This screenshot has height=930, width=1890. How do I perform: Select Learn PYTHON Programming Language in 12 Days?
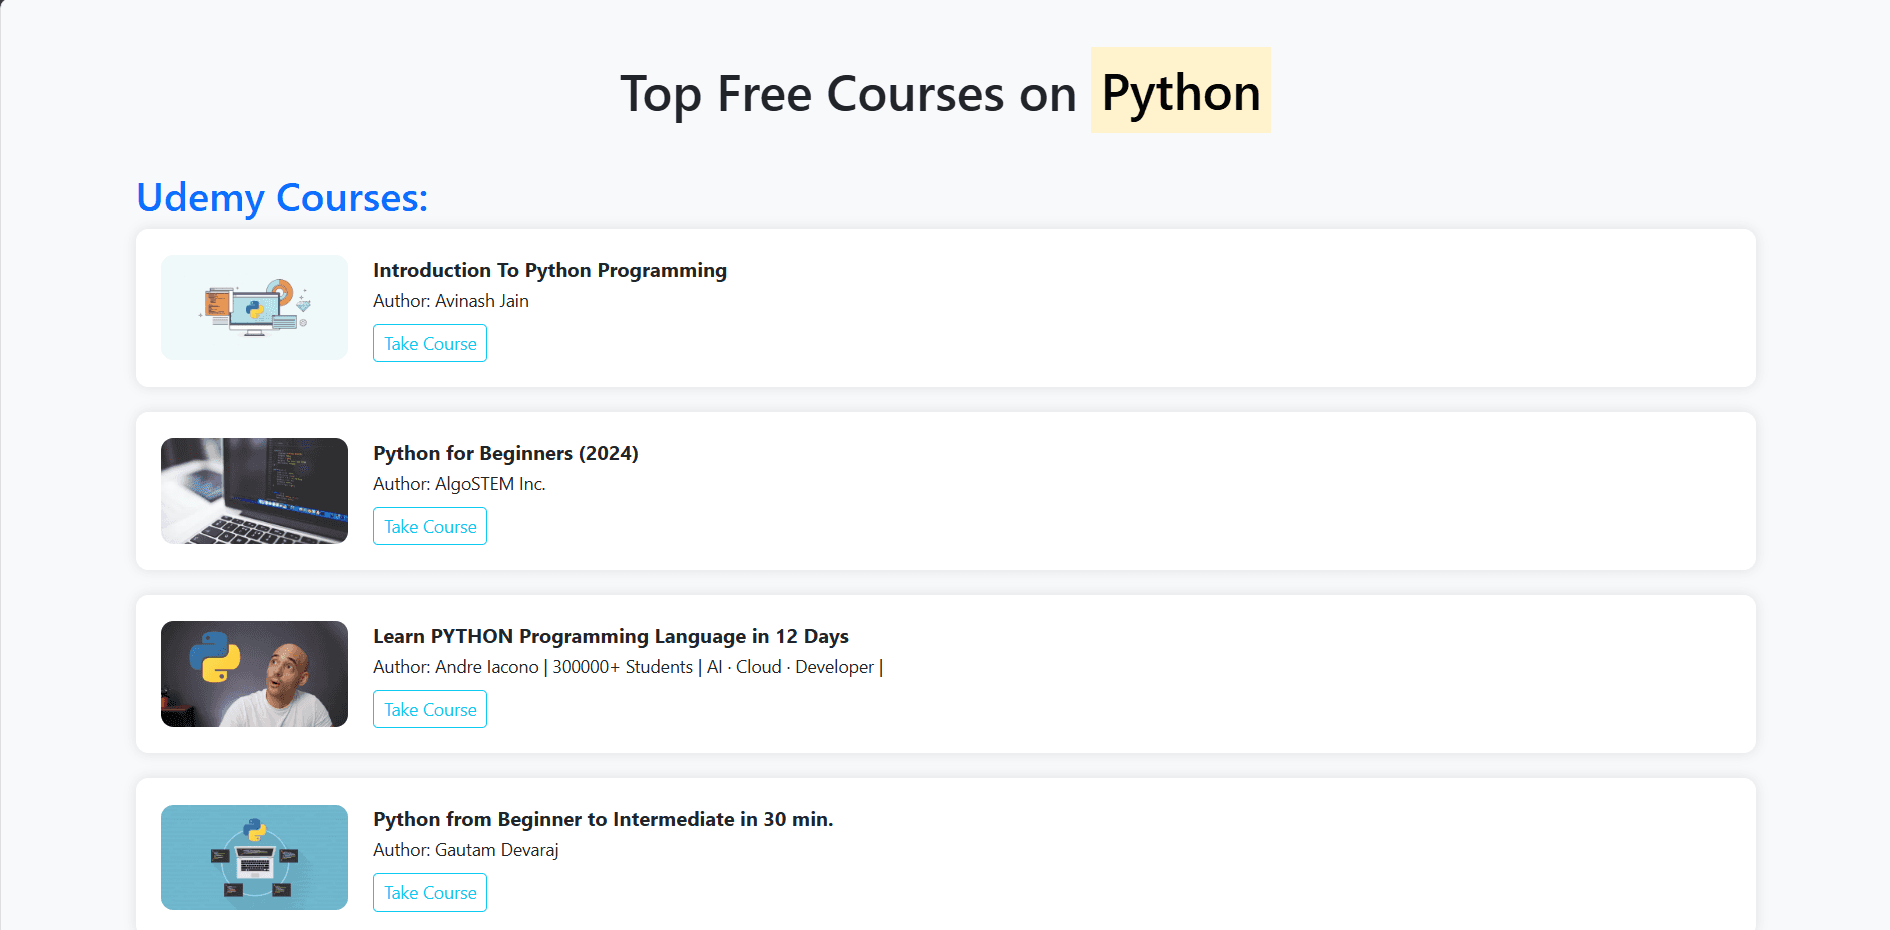point(610,636)
